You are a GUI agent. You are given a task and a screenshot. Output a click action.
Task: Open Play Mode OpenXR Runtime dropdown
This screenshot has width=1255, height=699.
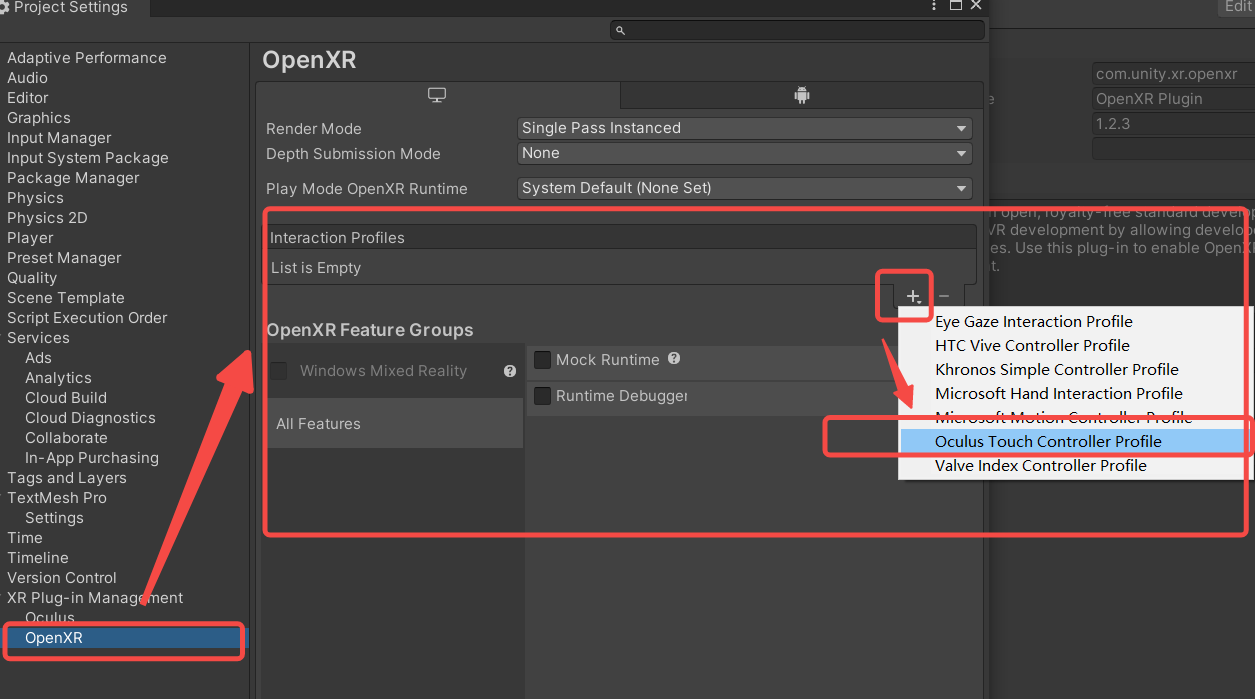(744, 188)
